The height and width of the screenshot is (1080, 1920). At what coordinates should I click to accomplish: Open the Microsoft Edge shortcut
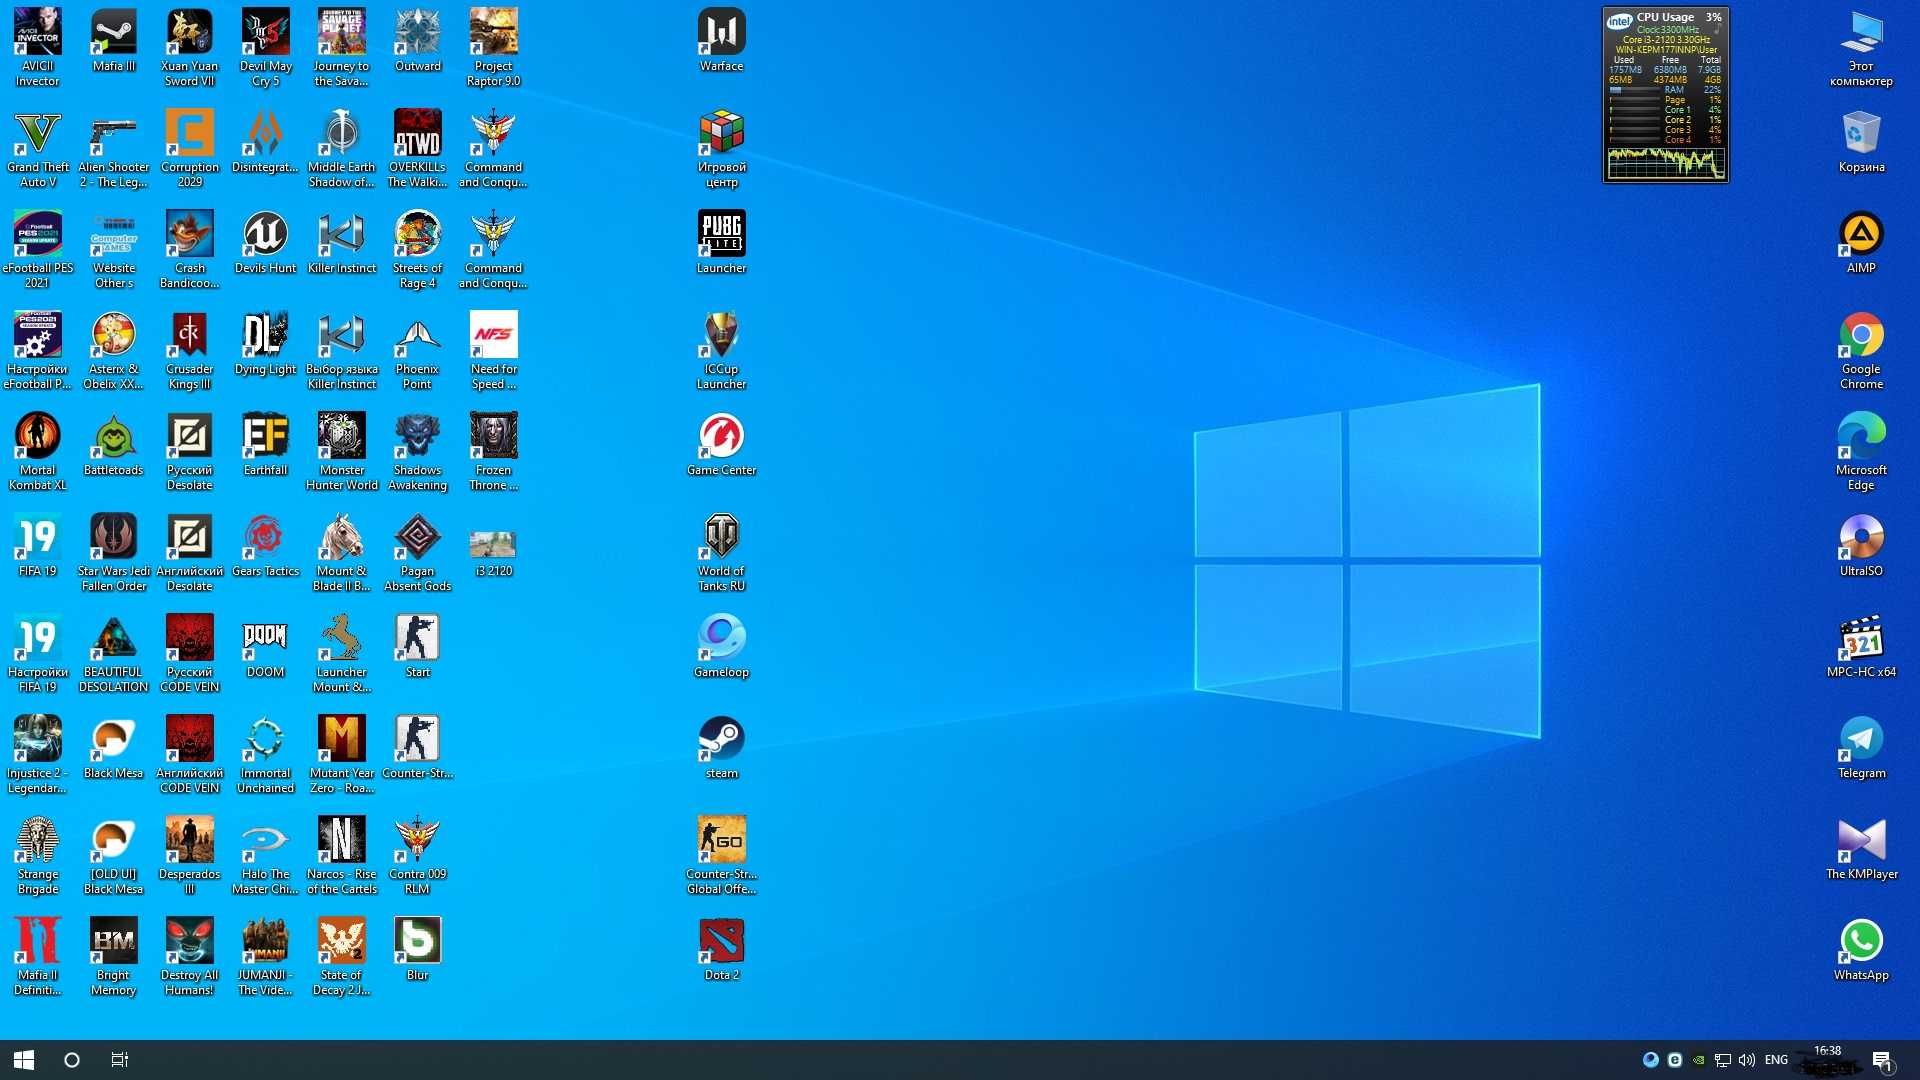1862,451
